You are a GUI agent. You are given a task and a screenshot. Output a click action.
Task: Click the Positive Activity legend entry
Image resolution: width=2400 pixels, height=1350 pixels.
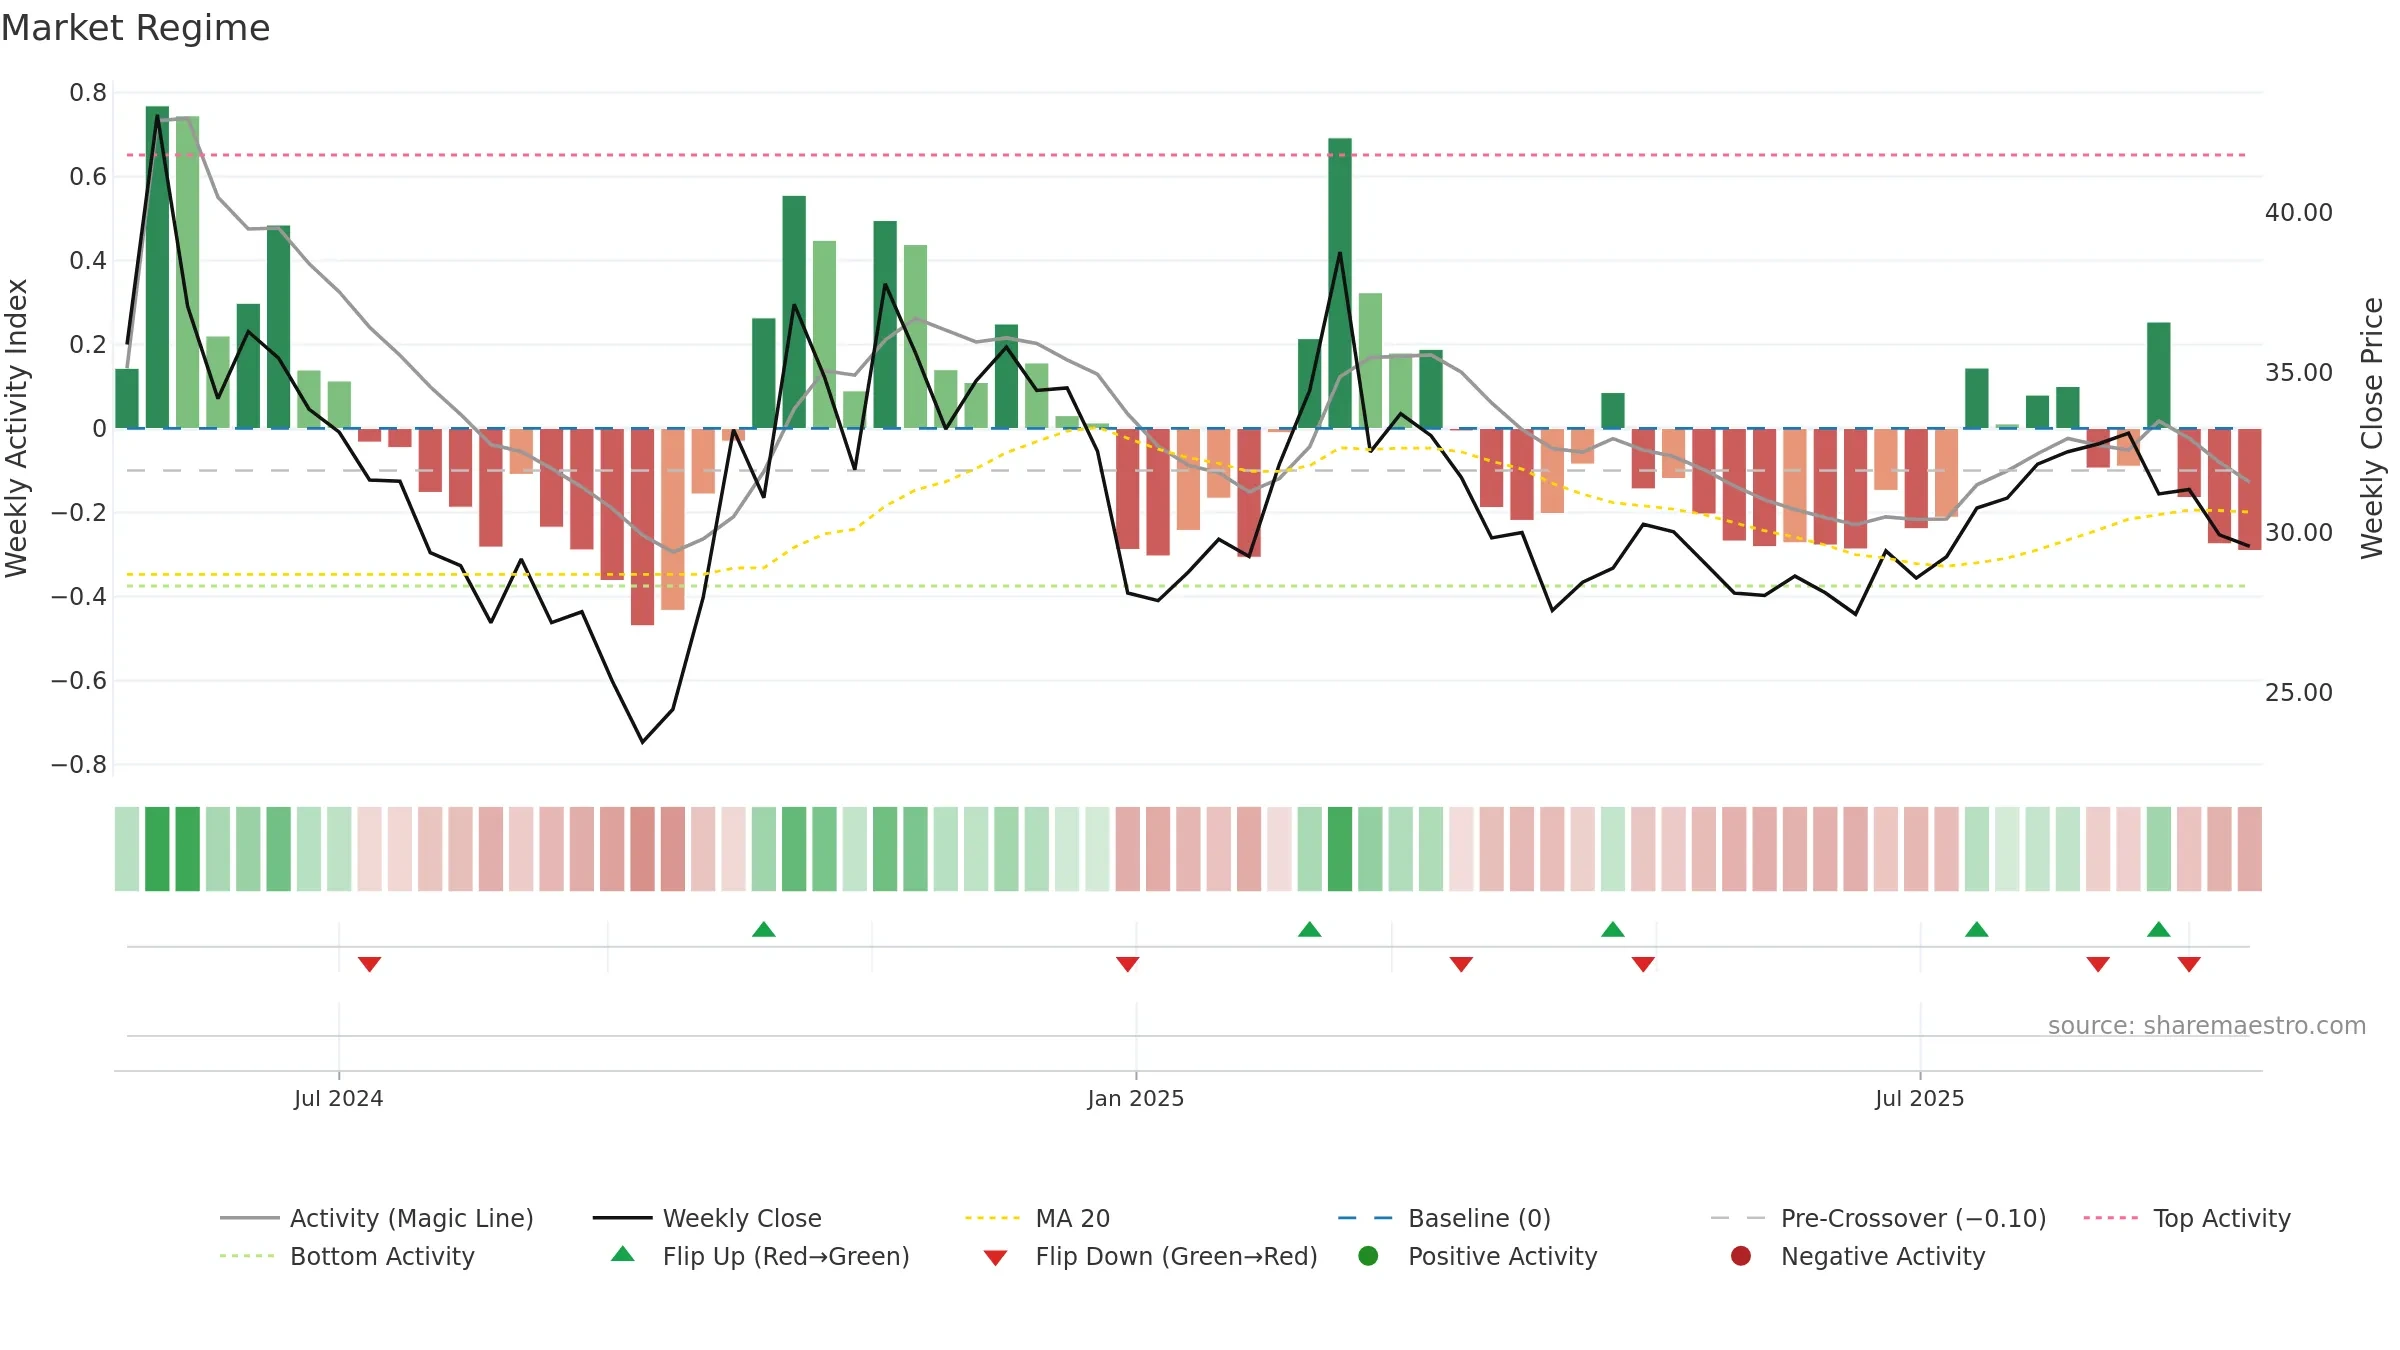[x=1477, y=1256]
